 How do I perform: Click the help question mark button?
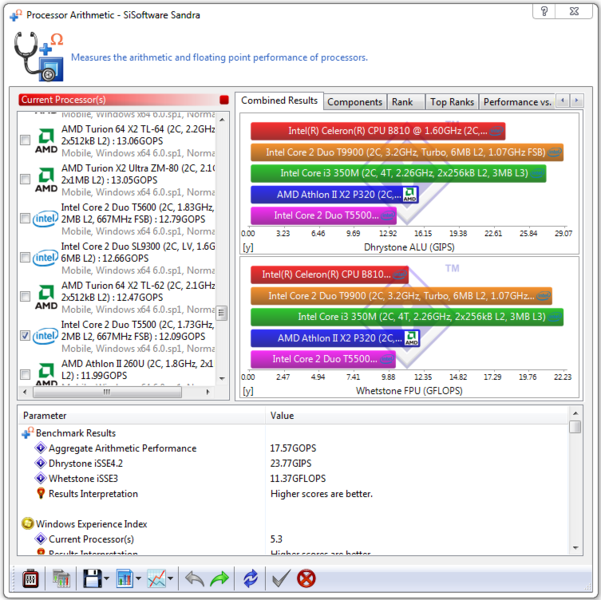click(544, 11)
